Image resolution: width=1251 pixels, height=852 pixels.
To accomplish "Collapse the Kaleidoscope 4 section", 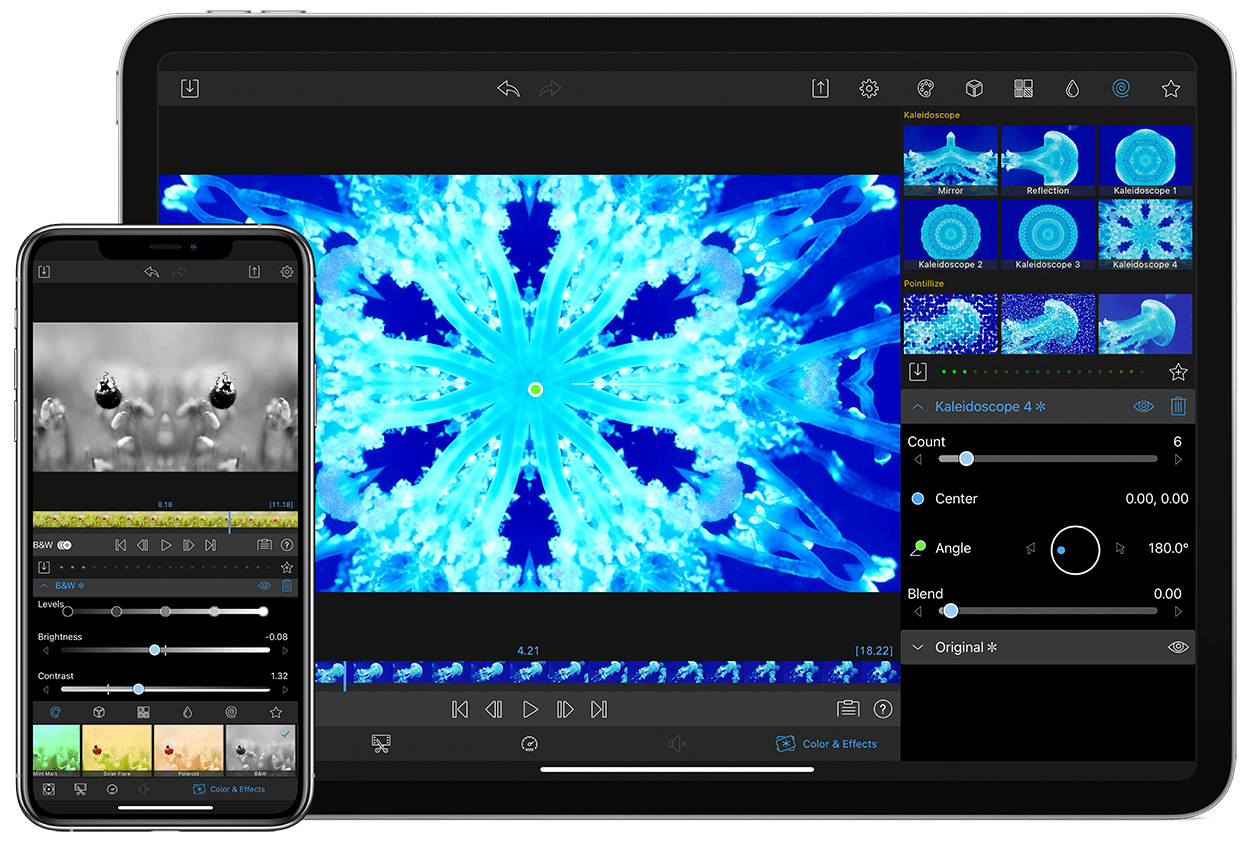I will click(917, 407).
